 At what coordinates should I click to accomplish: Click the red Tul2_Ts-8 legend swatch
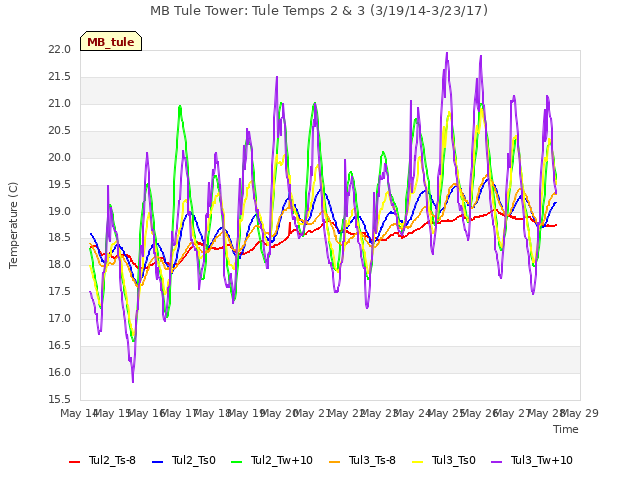tap(75, 462)
